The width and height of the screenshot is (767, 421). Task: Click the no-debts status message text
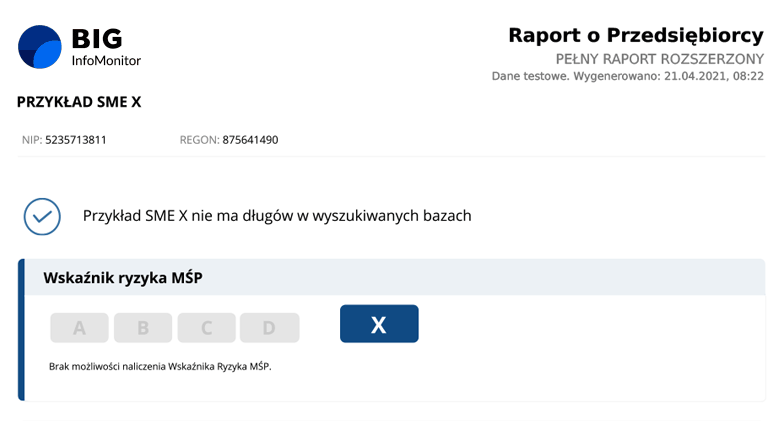(x=276, y=215)
